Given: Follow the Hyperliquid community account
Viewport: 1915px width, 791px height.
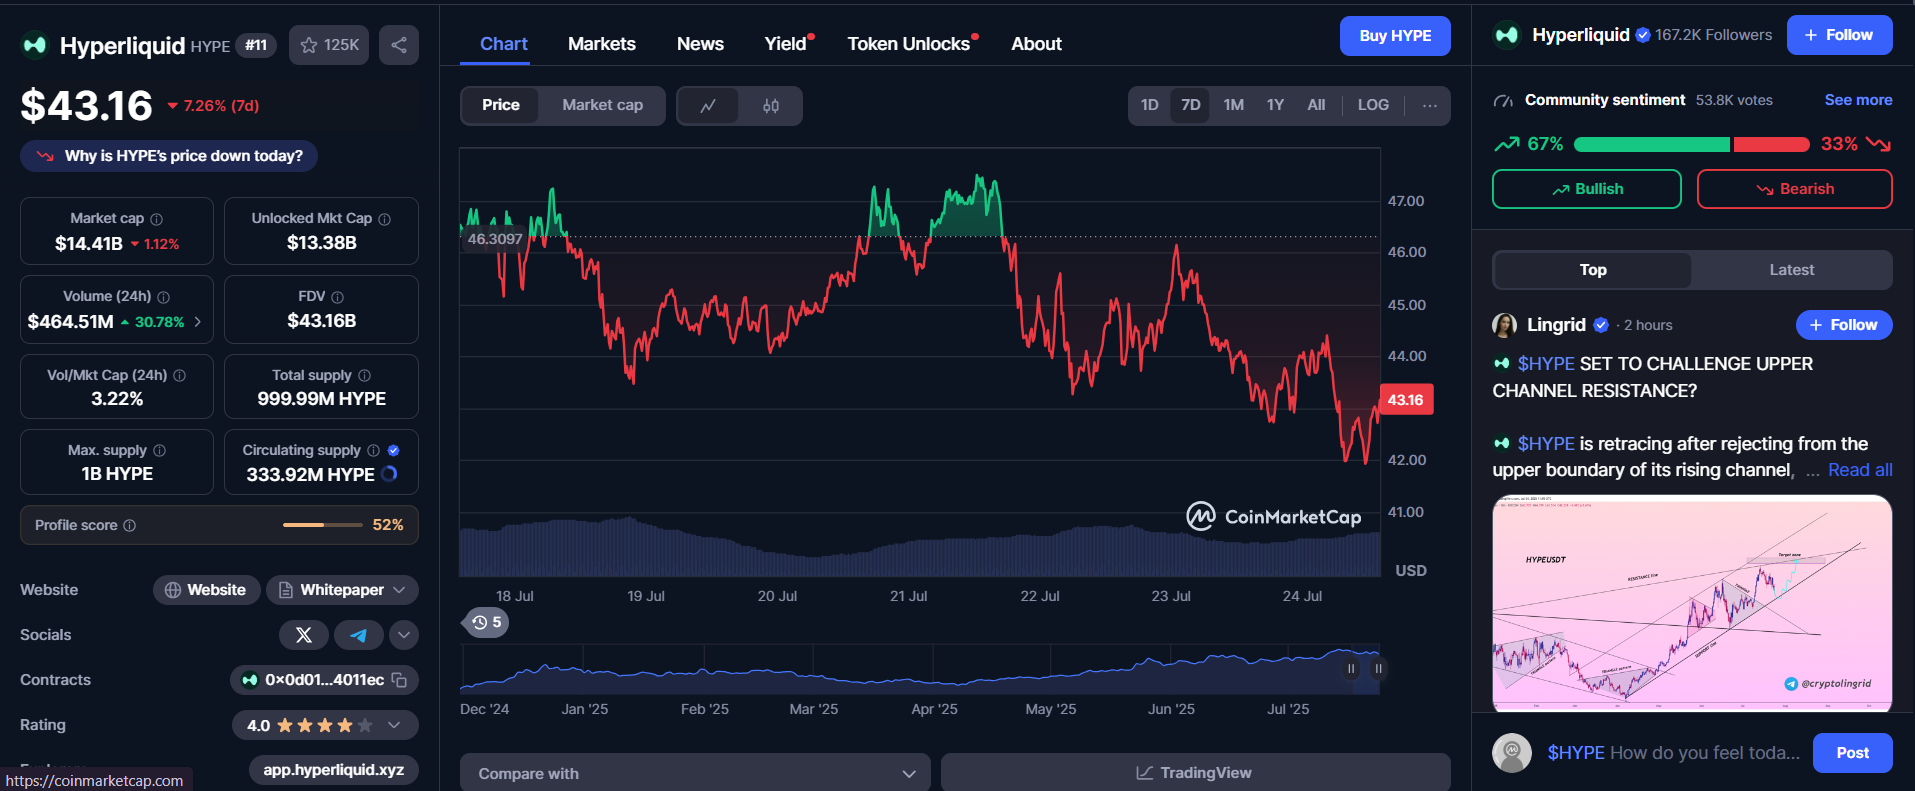Looking at the screenshot, I should 1840,35.
